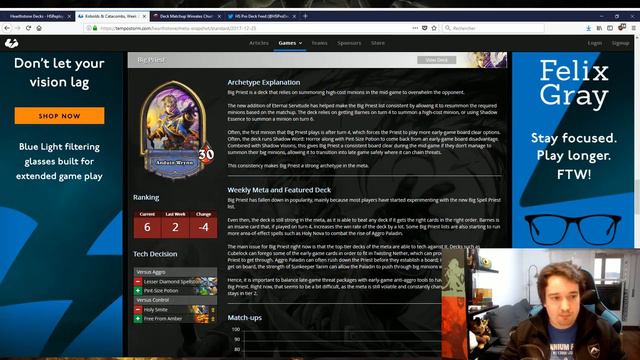Open the page actions three-dots menu

coord(415,28)
